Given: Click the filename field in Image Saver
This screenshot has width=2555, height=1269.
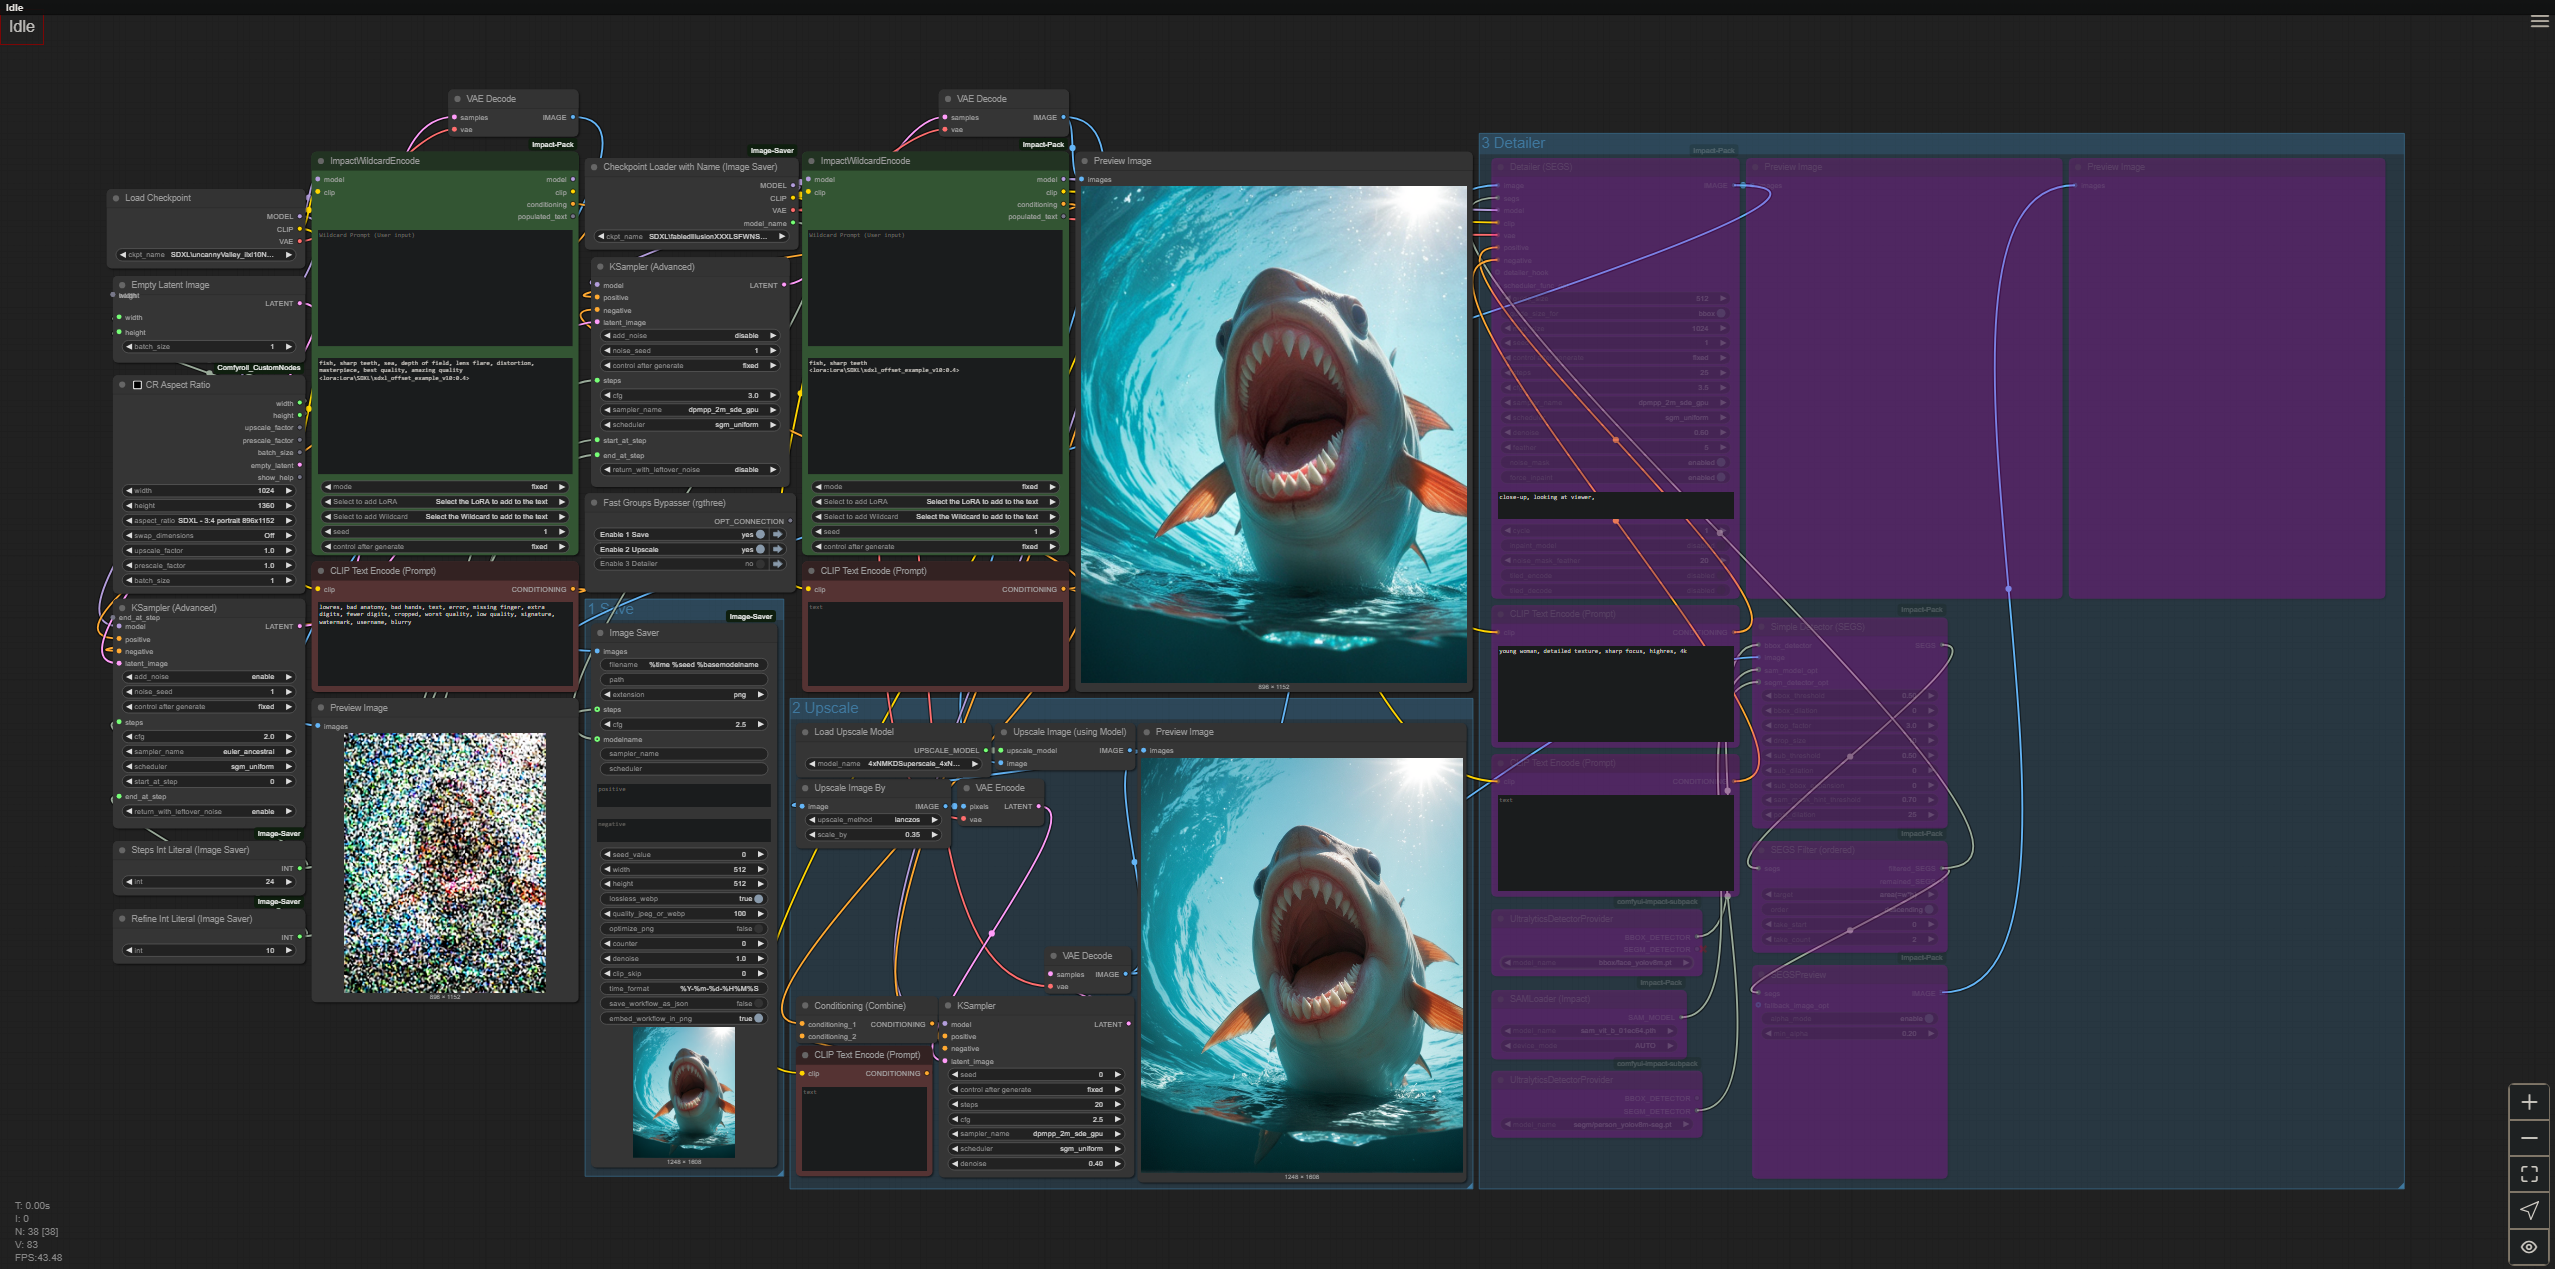Looking at the screenshot, I should tap(684, 664).
